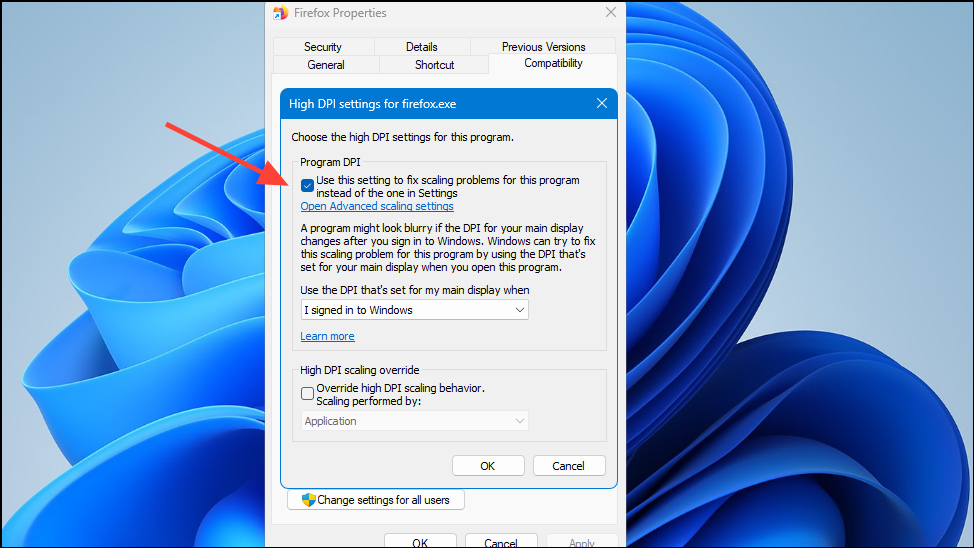
Task: Follow the Learn more link
Action: click(x=327, y=336)
